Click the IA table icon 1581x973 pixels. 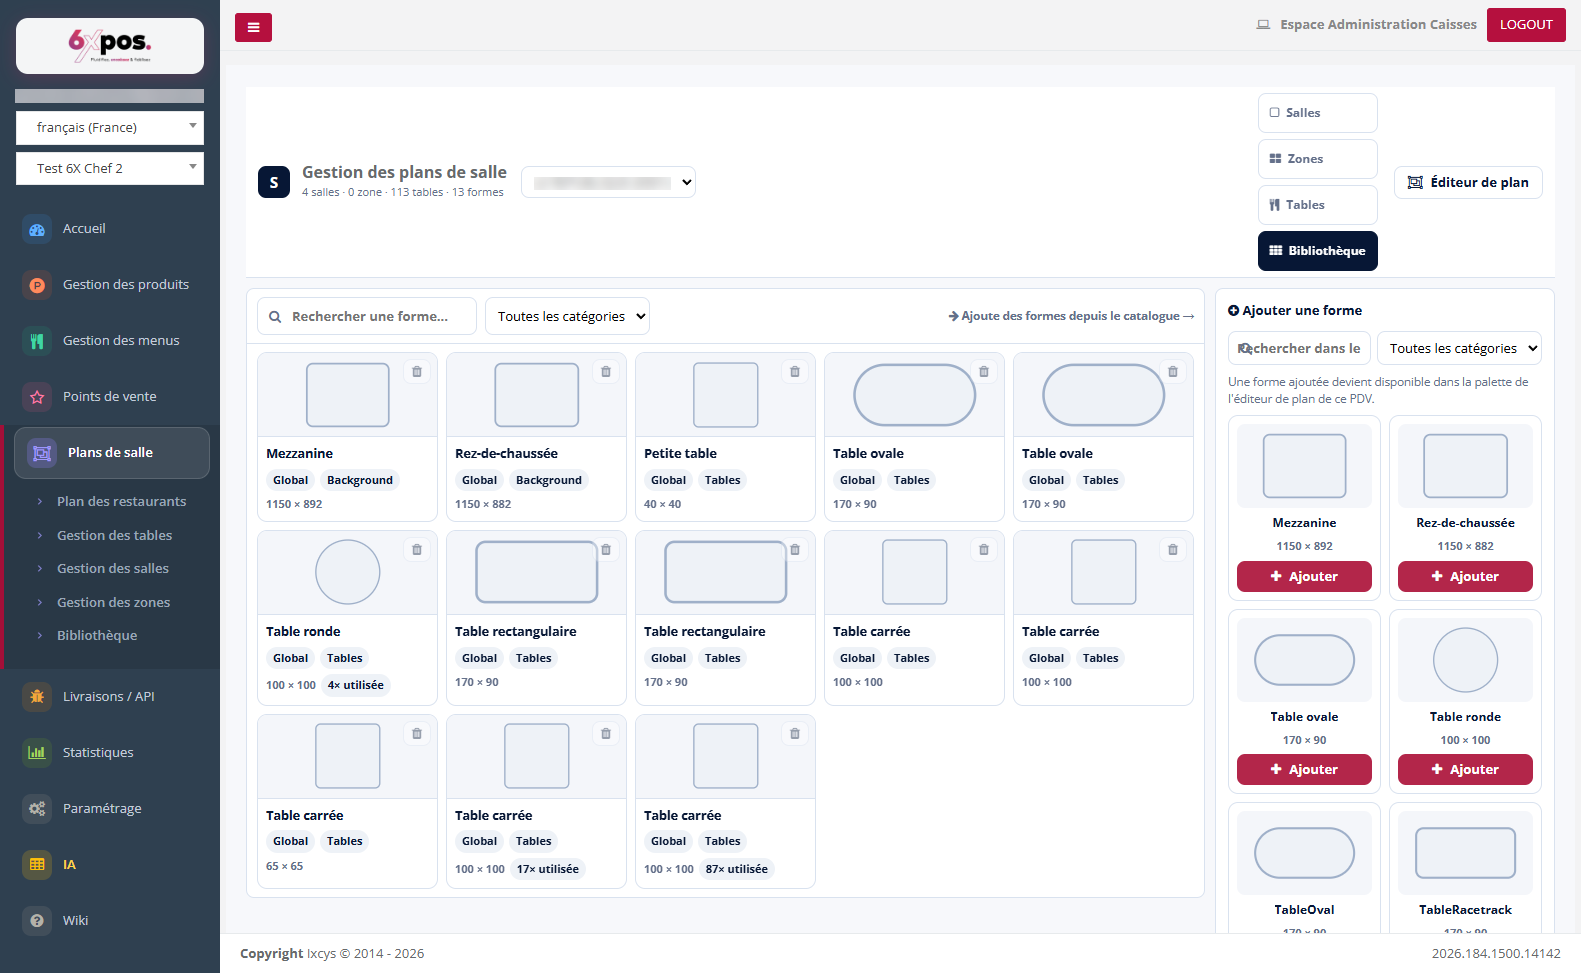(37, 865)
